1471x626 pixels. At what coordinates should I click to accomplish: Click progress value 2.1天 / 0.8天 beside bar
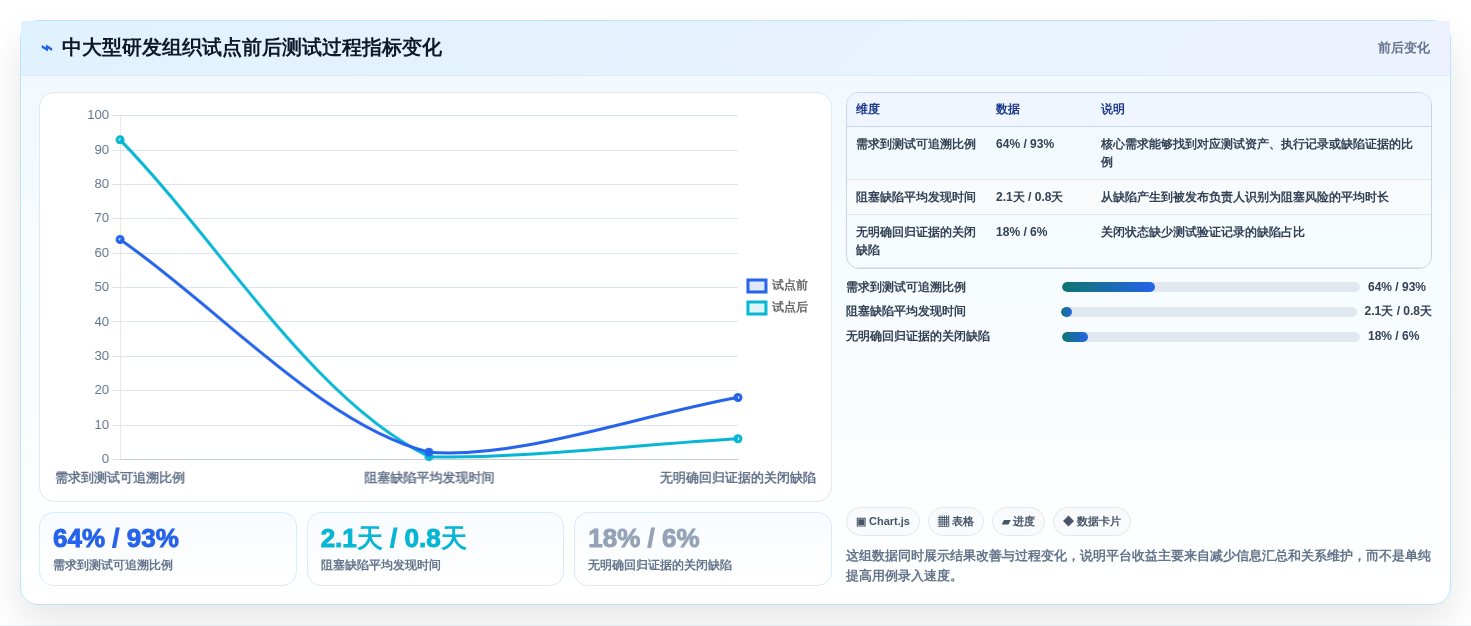(x=1398, y=312)
